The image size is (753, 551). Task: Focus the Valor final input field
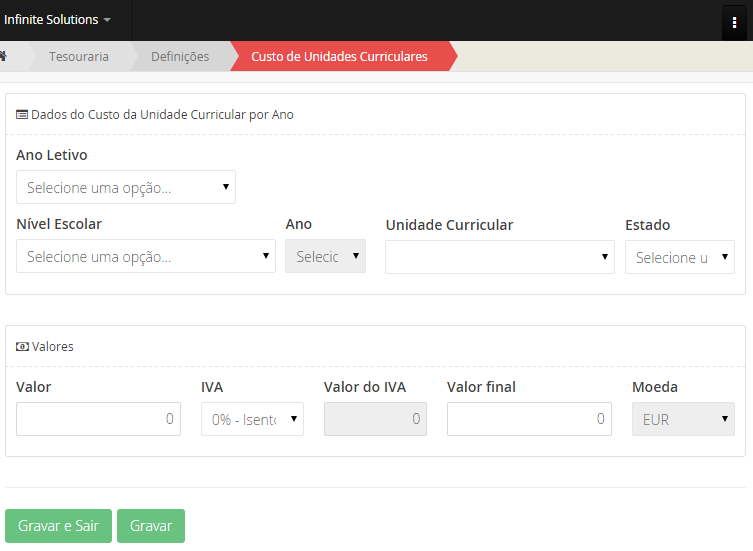click(528, 419)
